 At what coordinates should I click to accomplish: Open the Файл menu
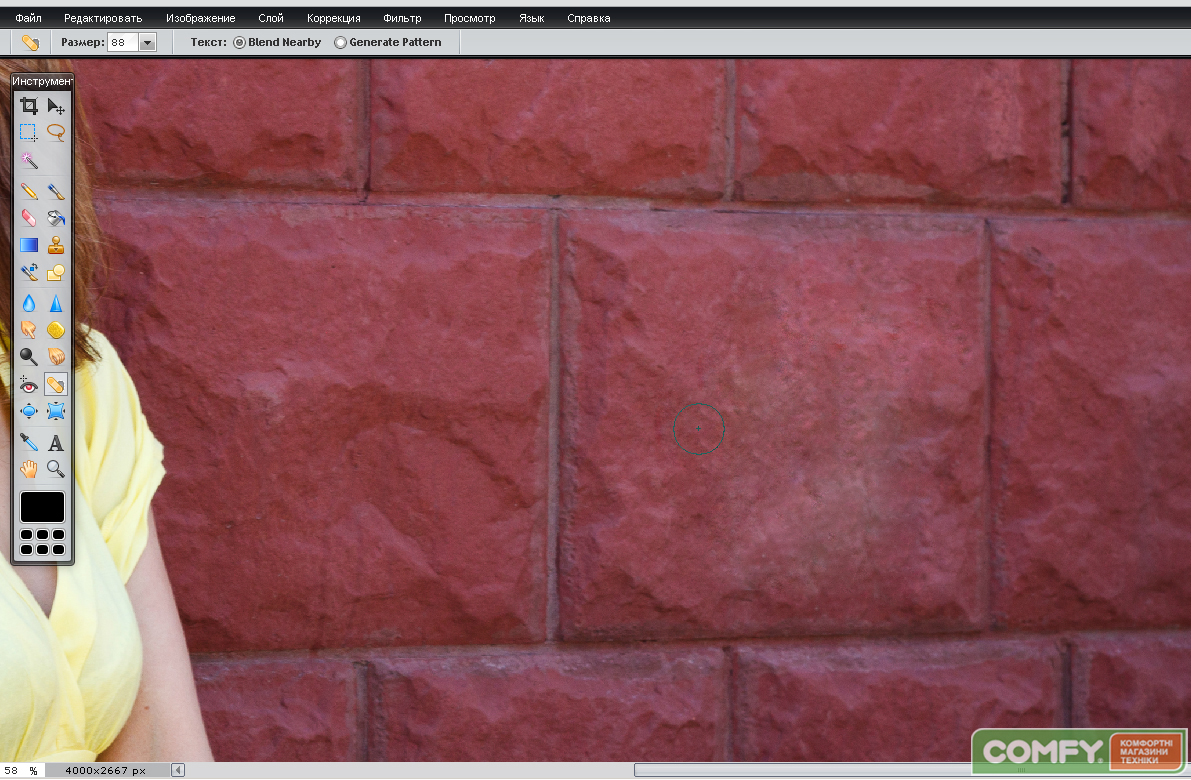[x=28, y=17]
